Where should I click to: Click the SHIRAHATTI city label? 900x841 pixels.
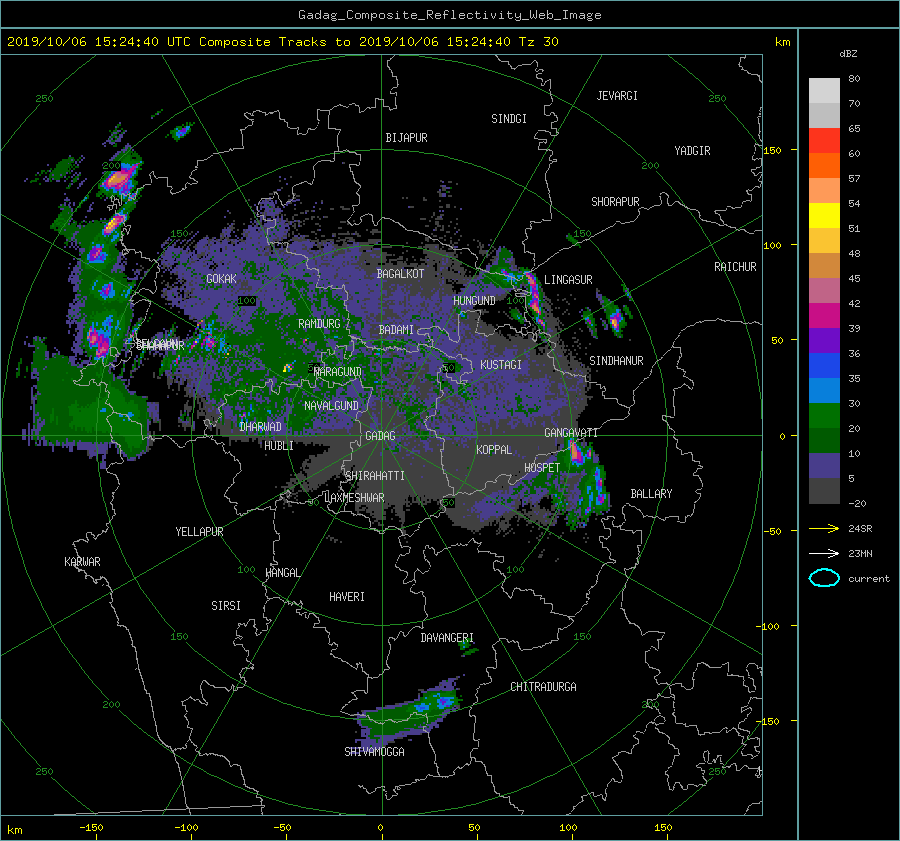coord(375,475)
